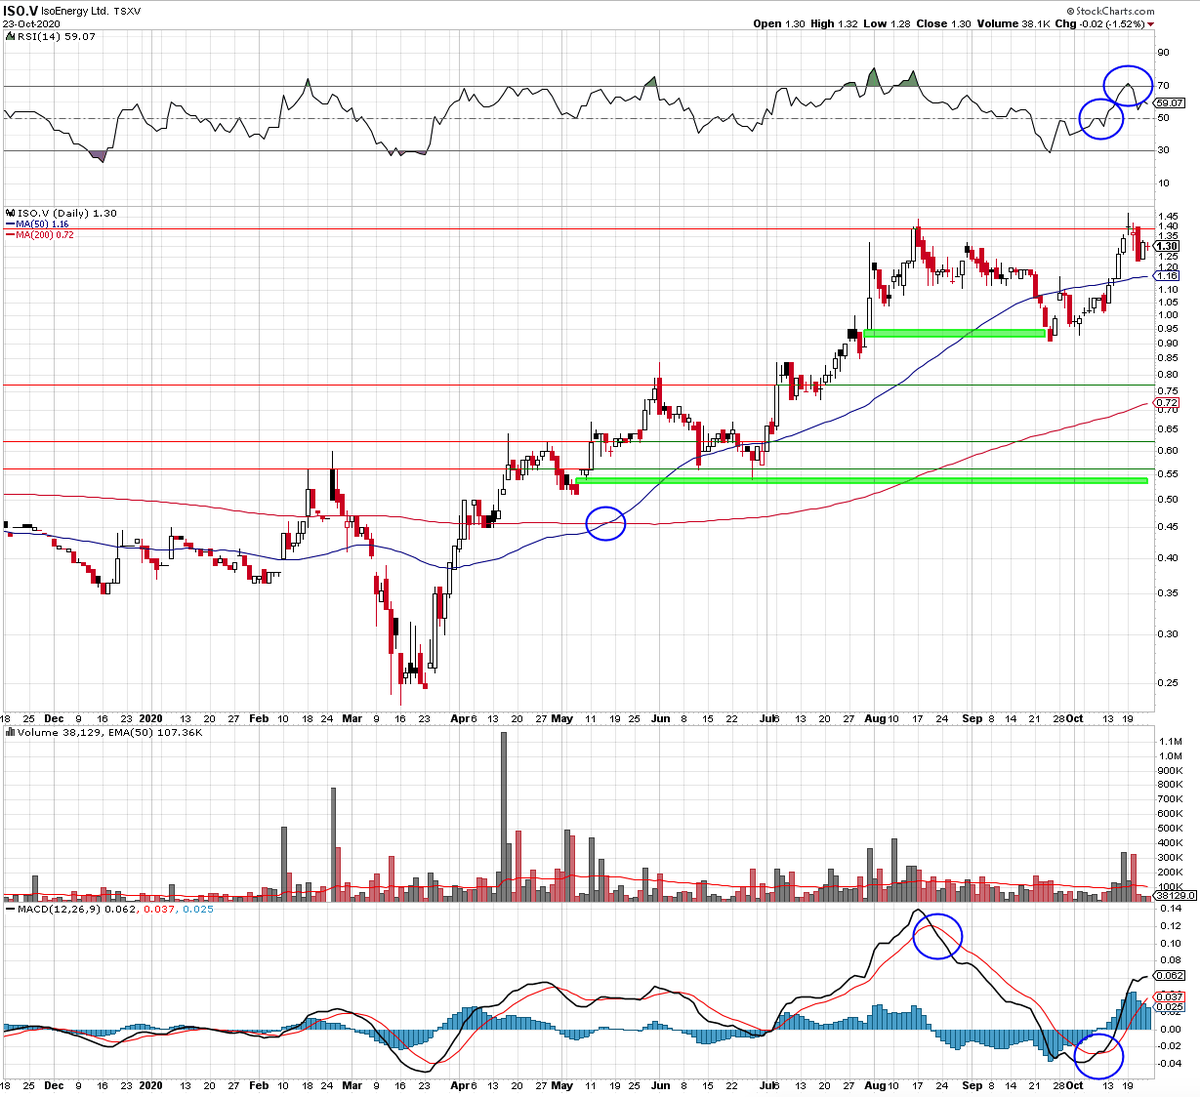Click the Volume legend icon

(x=10, y=732)
